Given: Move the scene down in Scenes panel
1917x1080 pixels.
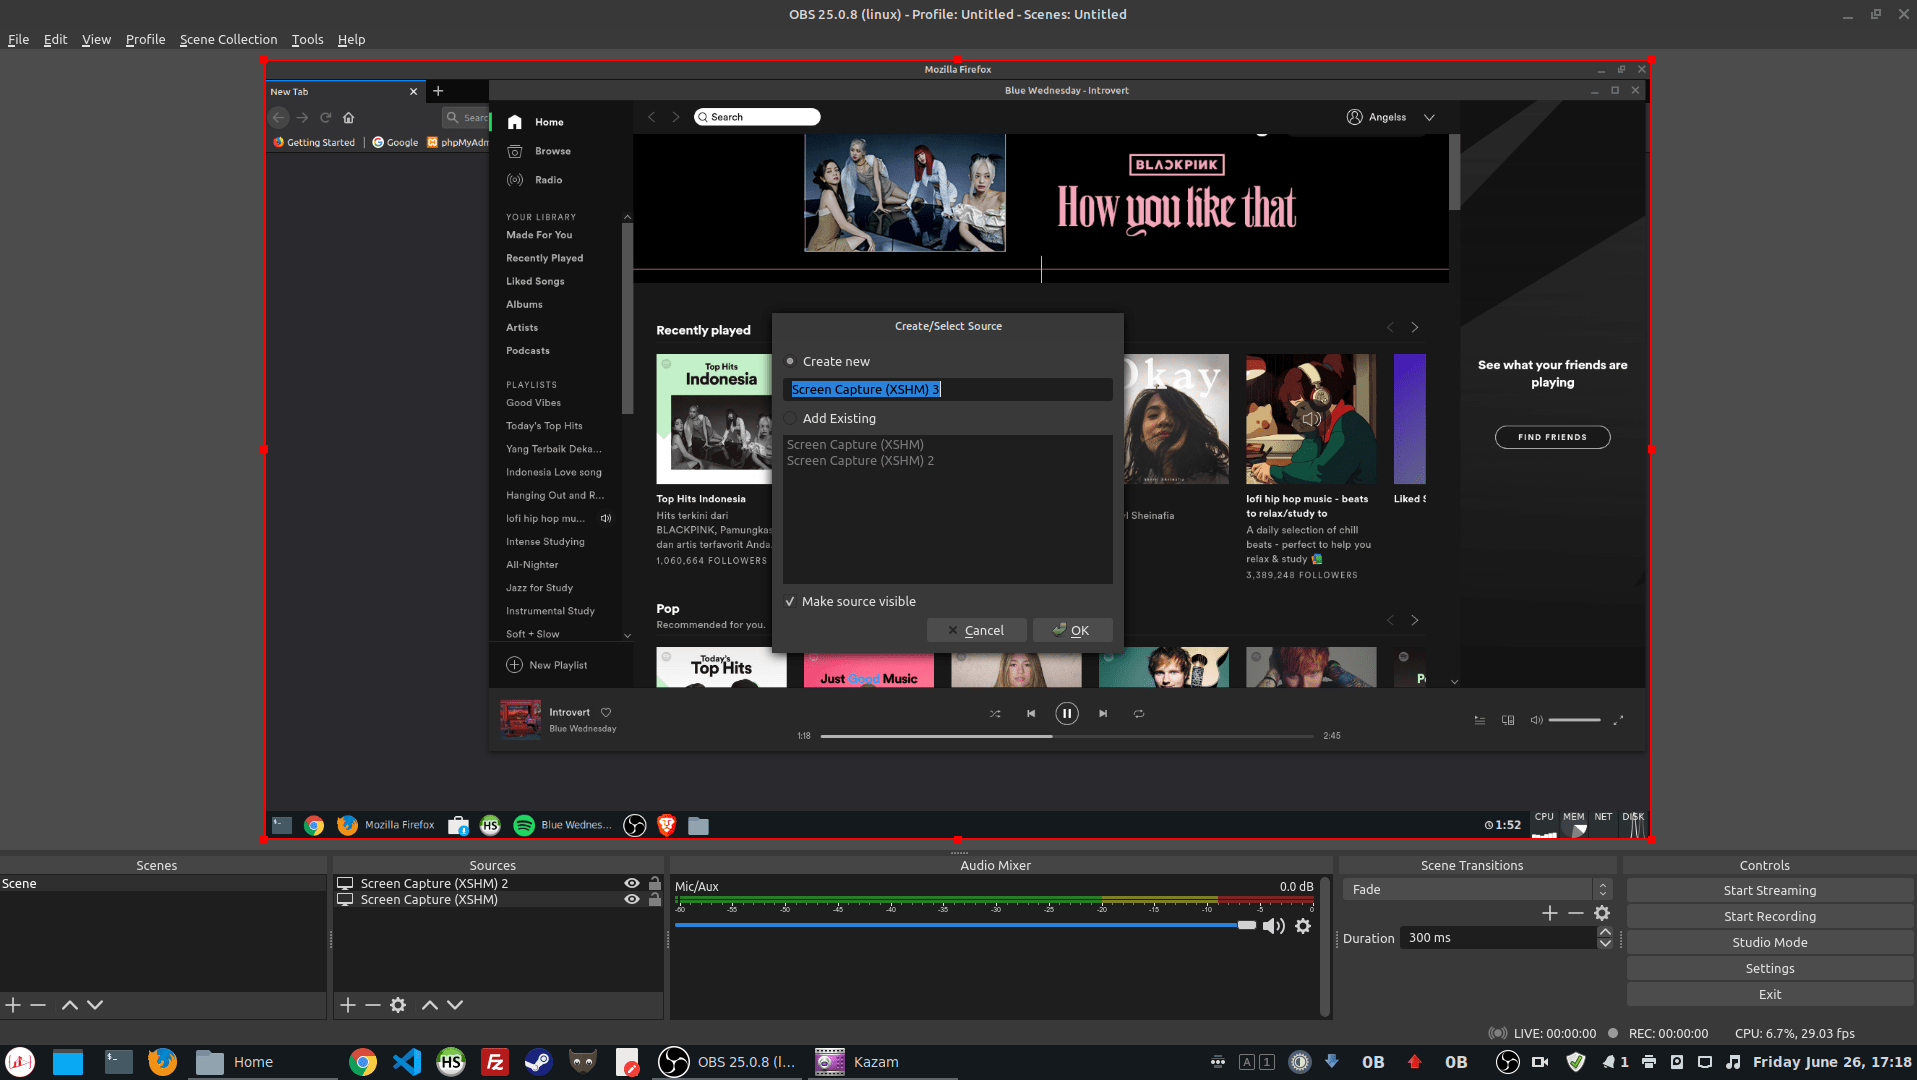Looking at the screenshot, I should point(95,1005).
